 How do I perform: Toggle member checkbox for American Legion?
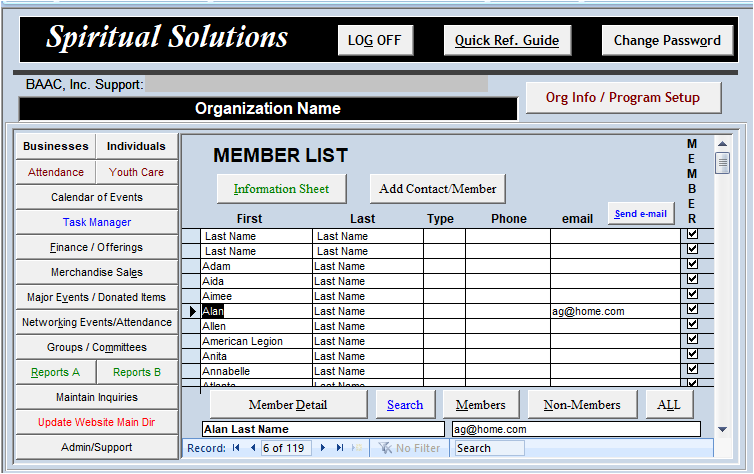pos(692,340)
